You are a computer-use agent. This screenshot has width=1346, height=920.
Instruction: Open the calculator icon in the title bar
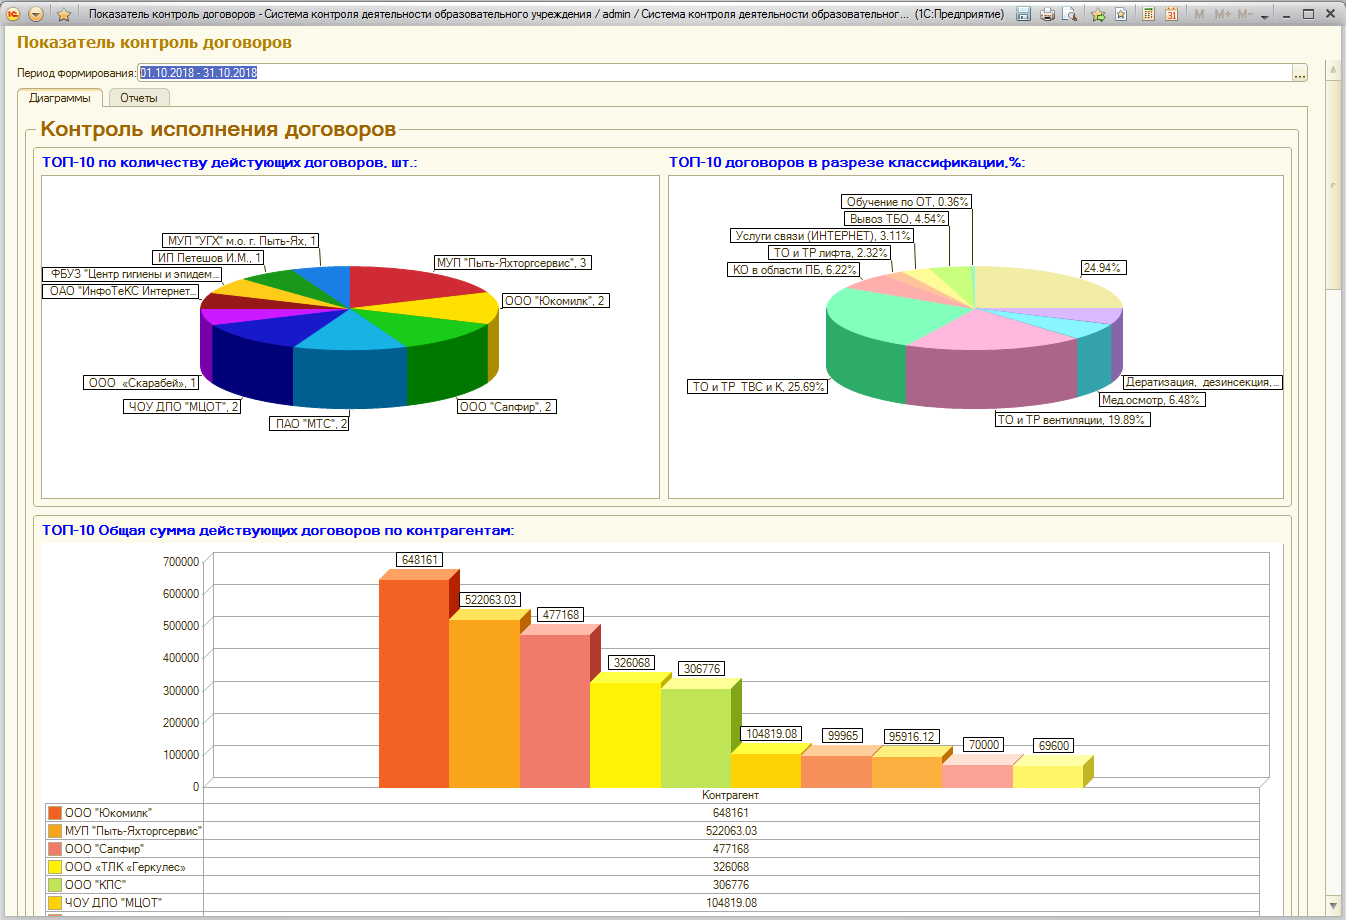click(1148, 14)
